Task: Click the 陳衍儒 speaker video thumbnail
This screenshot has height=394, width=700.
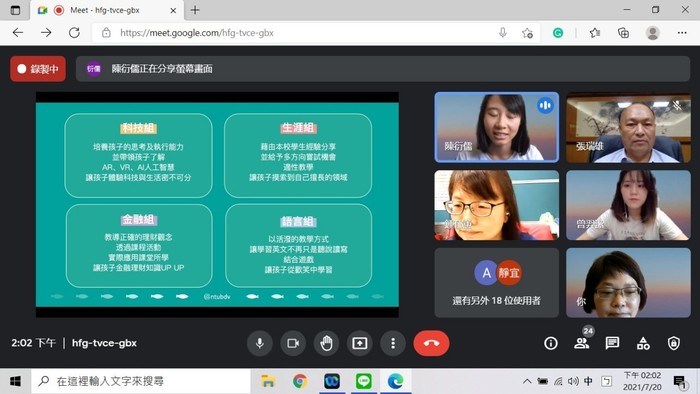Action: pos(496,127)
